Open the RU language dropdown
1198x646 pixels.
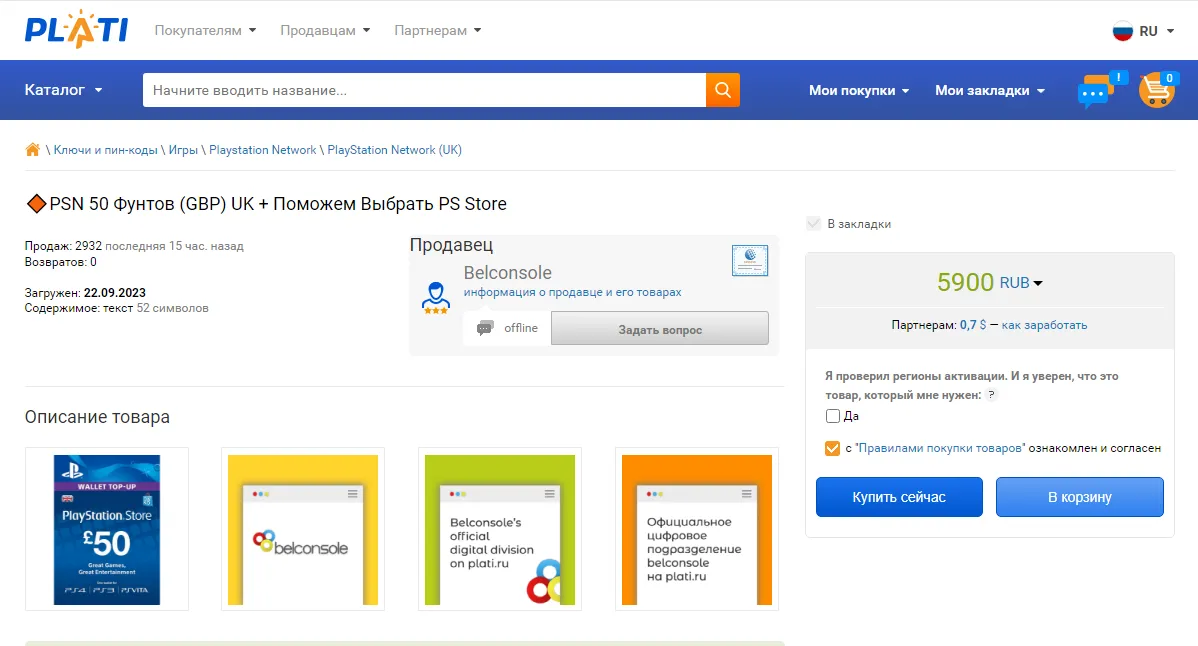(x=1156, y=31)
